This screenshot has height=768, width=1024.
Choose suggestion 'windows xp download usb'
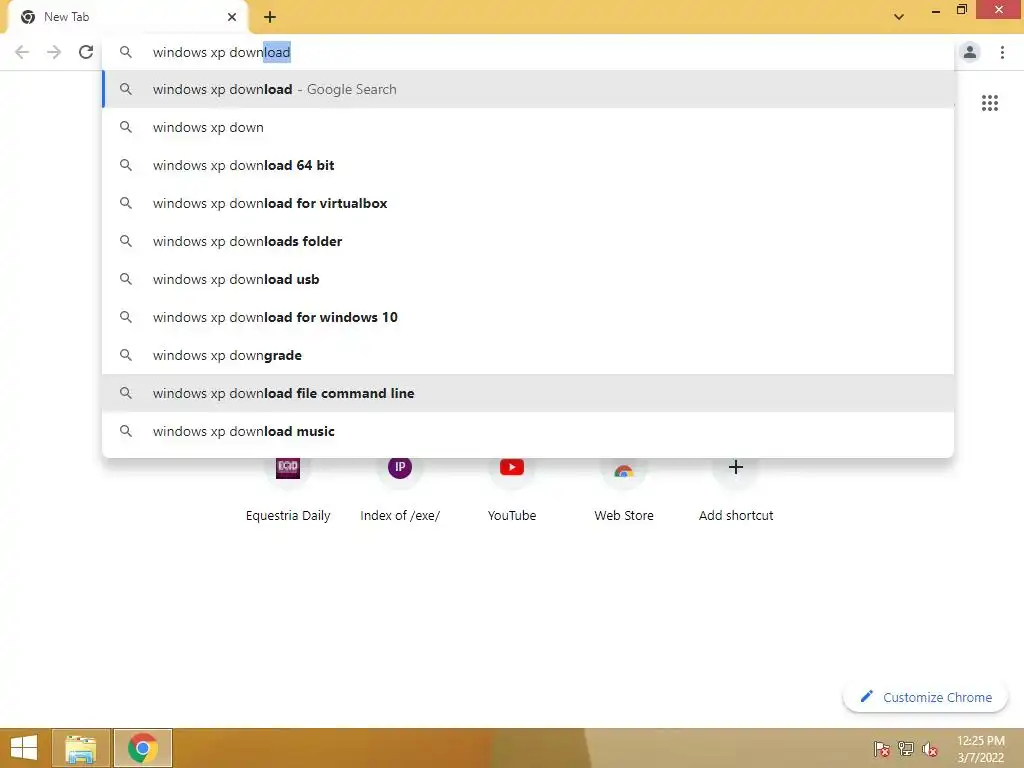[x=528, y=279]
